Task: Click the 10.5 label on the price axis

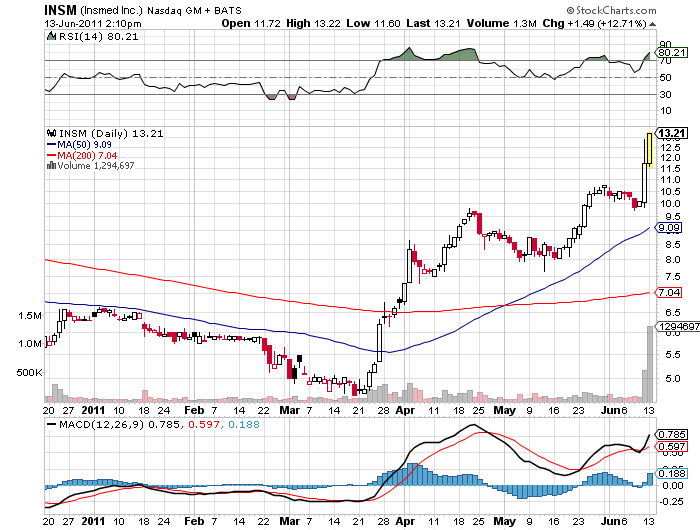Action: 671,192
